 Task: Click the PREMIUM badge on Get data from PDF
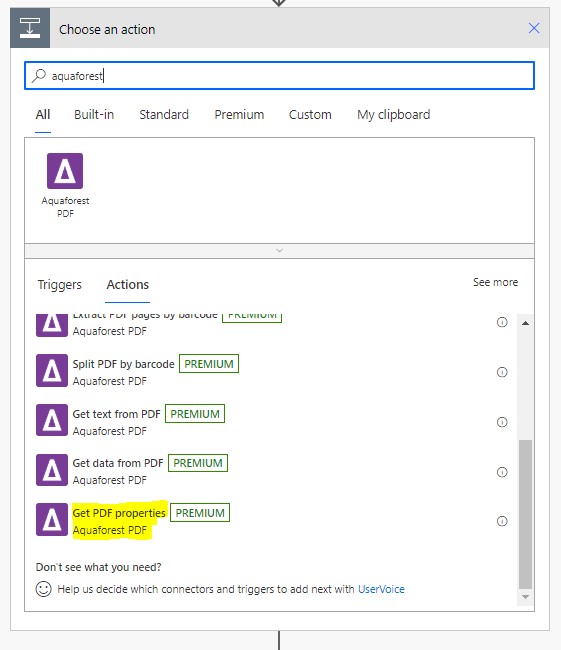tap(198, 463)
